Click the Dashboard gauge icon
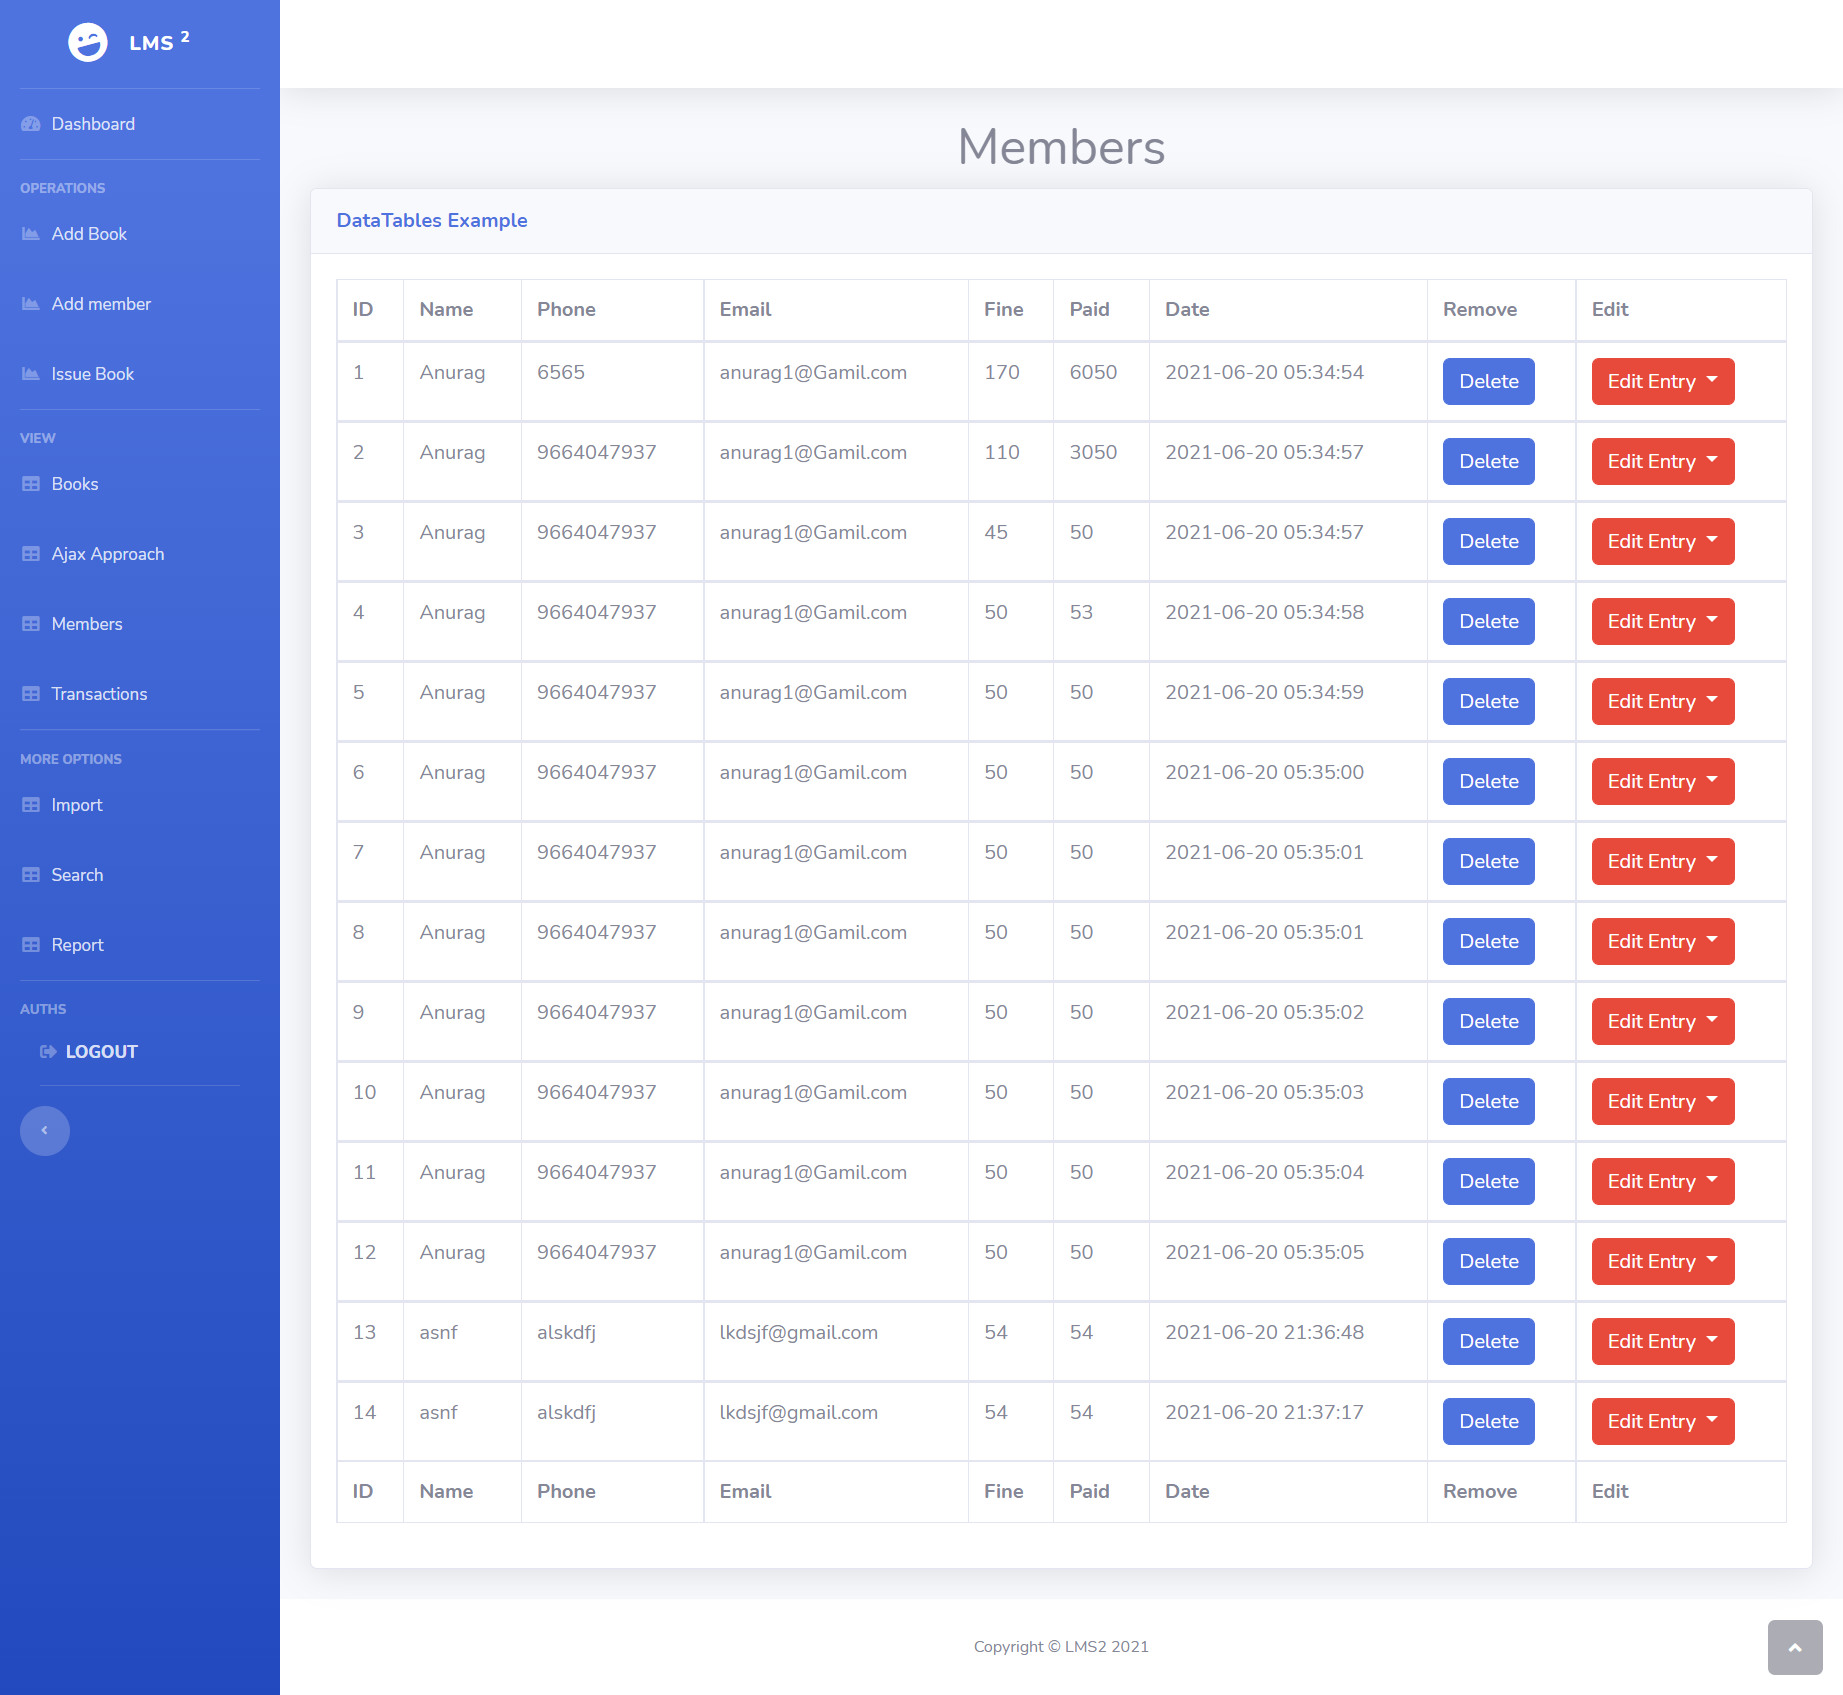This screenshot has width=1843, height=1695. pos(31,124)
